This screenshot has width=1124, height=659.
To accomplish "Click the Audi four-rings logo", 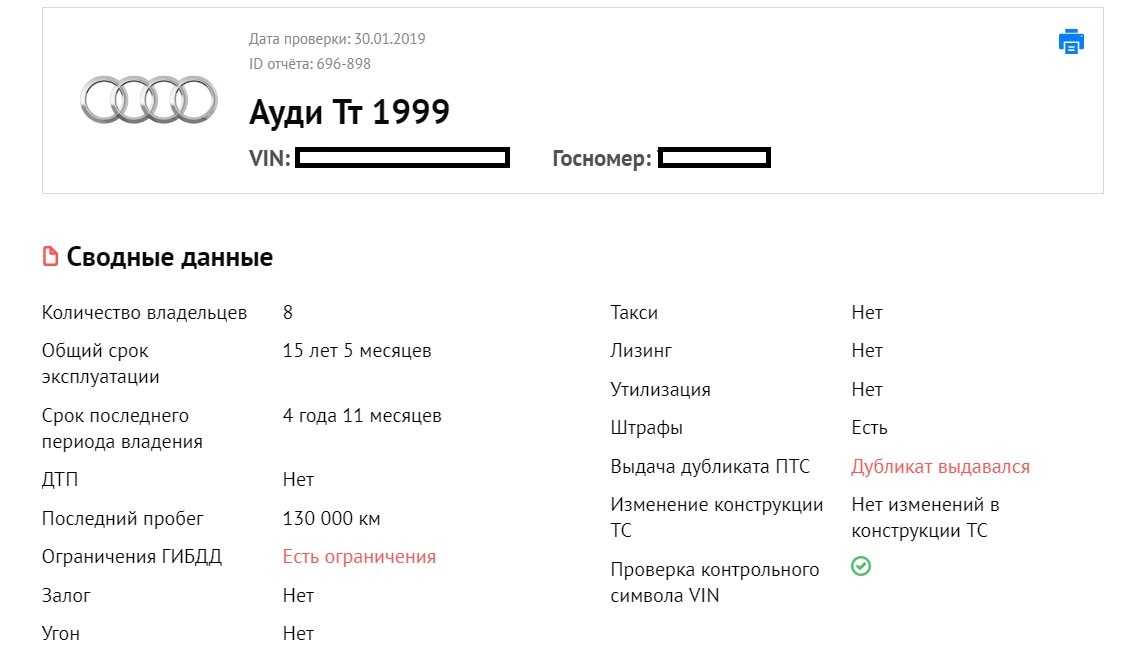I will (149, 99).
